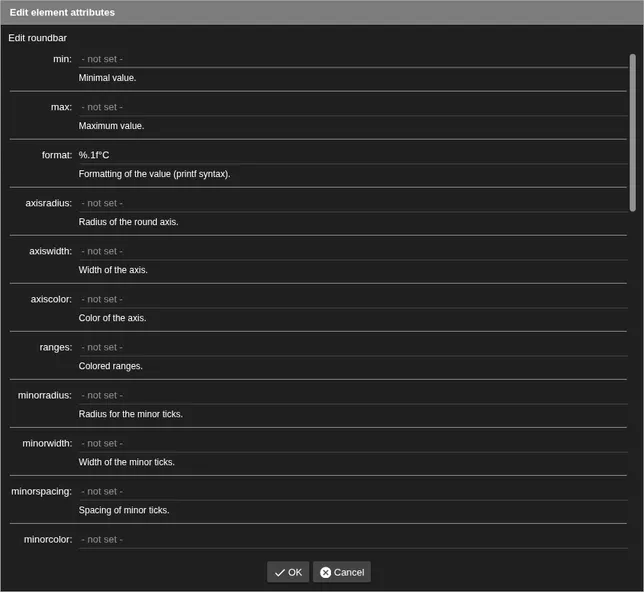
Task: Click the 'min:' label
Action: (x=62, y=59)
